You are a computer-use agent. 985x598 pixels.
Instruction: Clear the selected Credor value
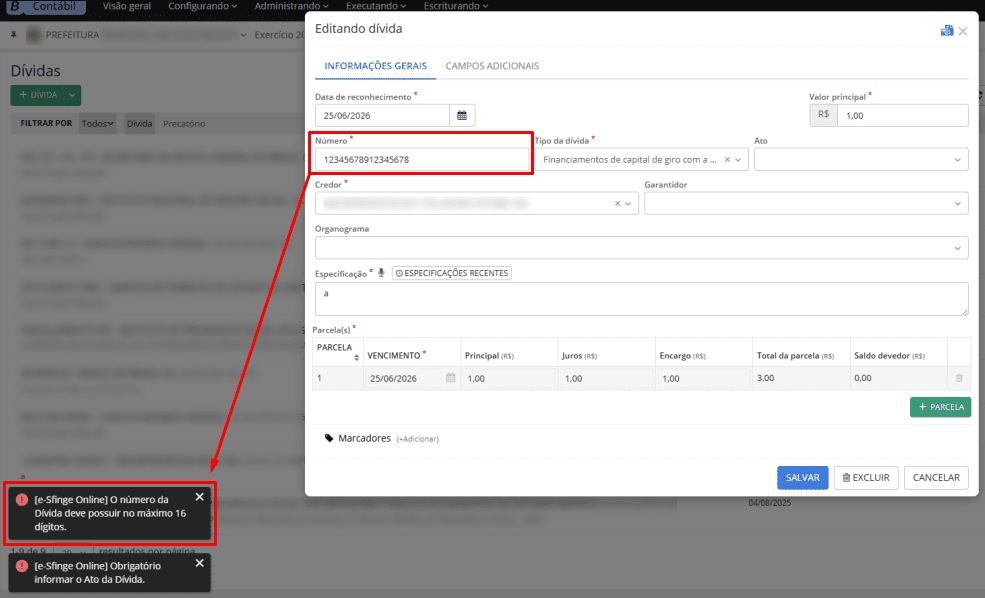click(618, 204)
